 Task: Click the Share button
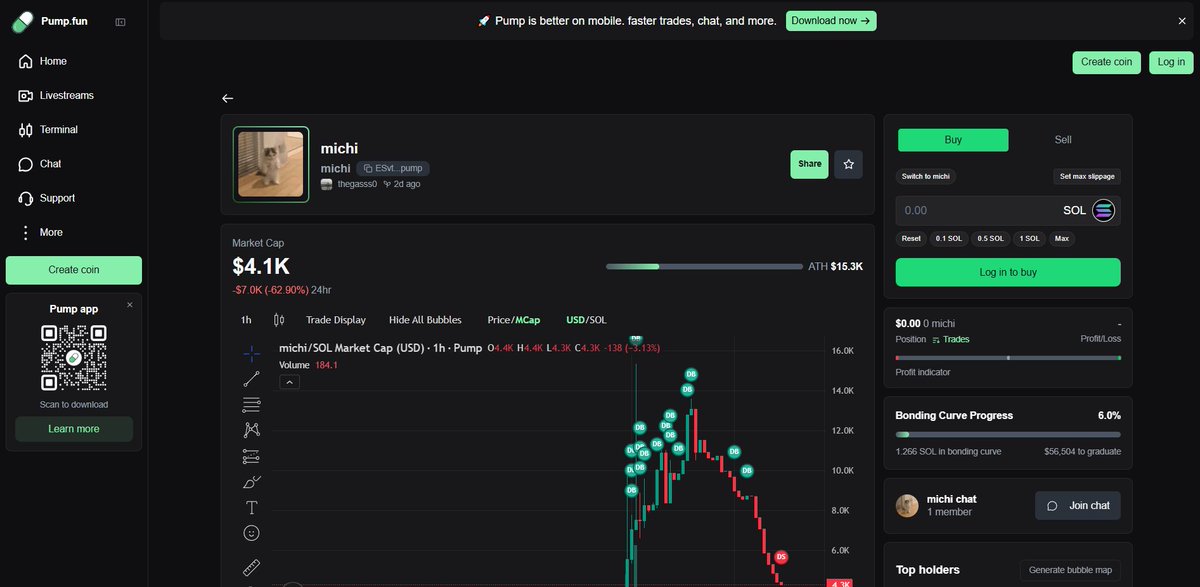(809, 164)
